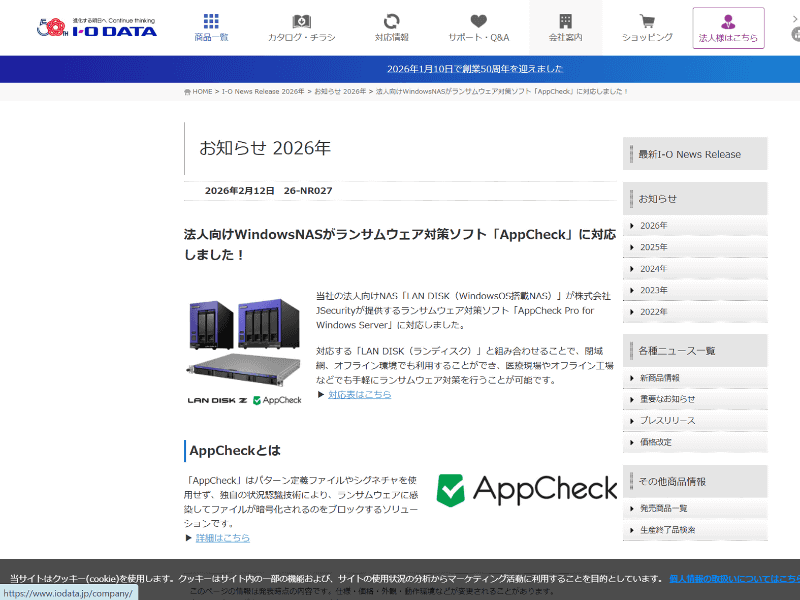Click the 法人向けWindowsNAS article headline

click(x=400, y=244)
